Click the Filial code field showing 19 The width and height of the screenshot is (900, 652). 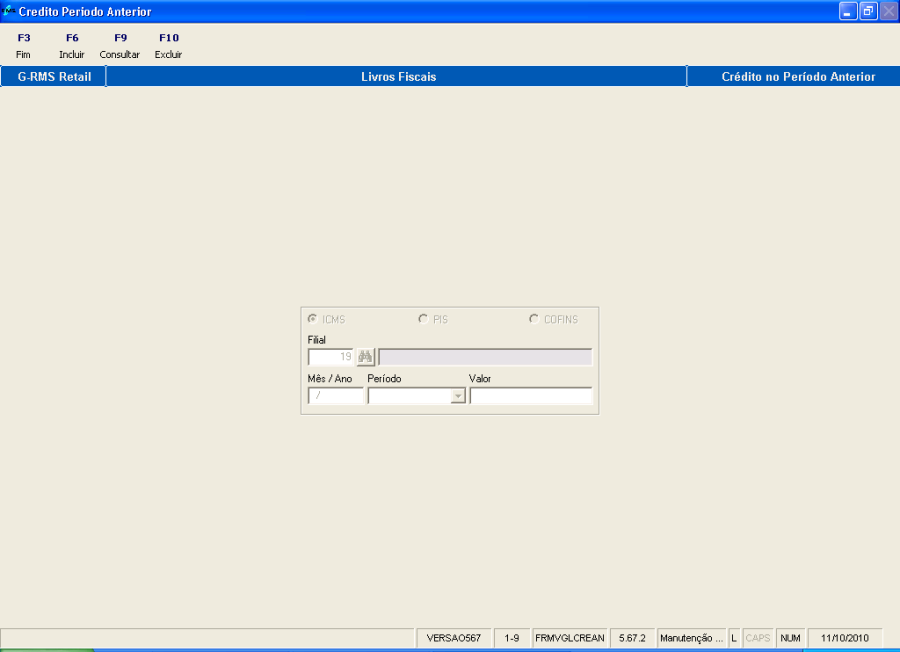(331, 357)
